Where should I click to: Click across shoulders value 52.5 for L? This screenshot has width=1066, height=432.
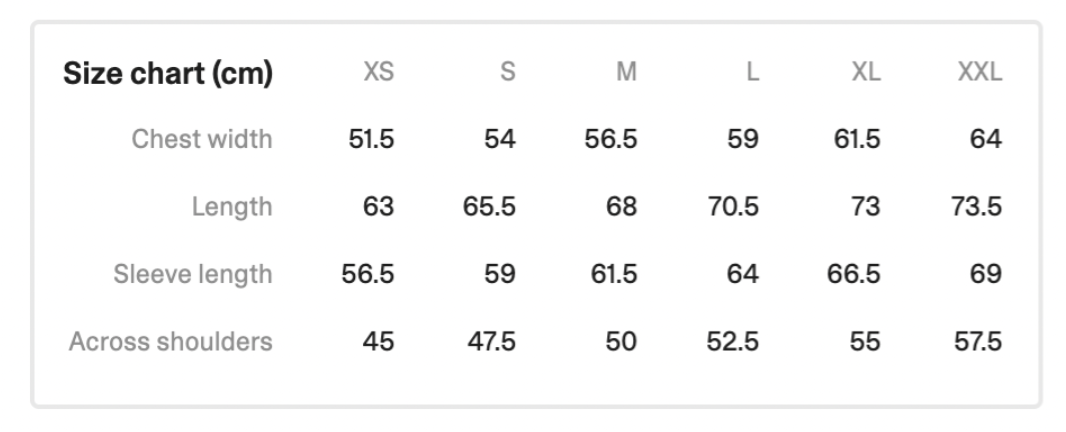(733, 341)
